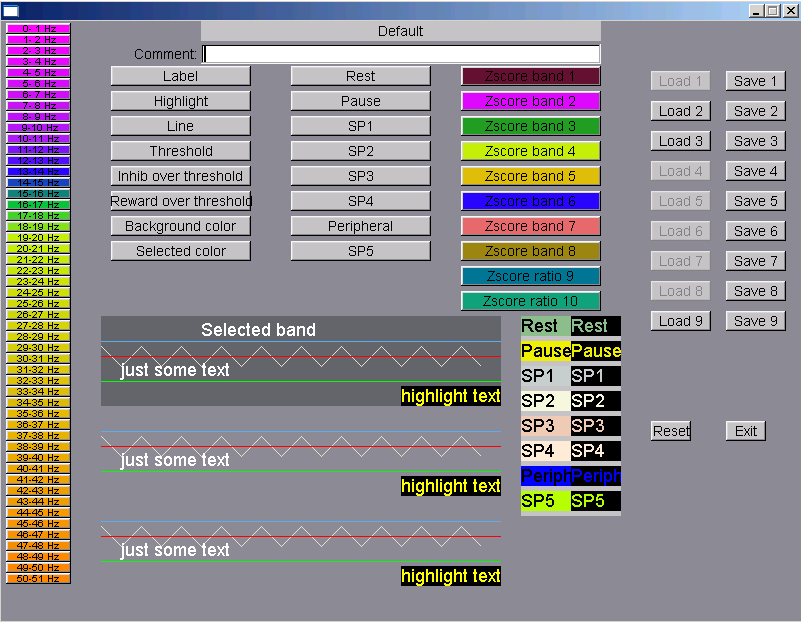Choose the teal Zscore ratio 10

[x=530, y=301]
